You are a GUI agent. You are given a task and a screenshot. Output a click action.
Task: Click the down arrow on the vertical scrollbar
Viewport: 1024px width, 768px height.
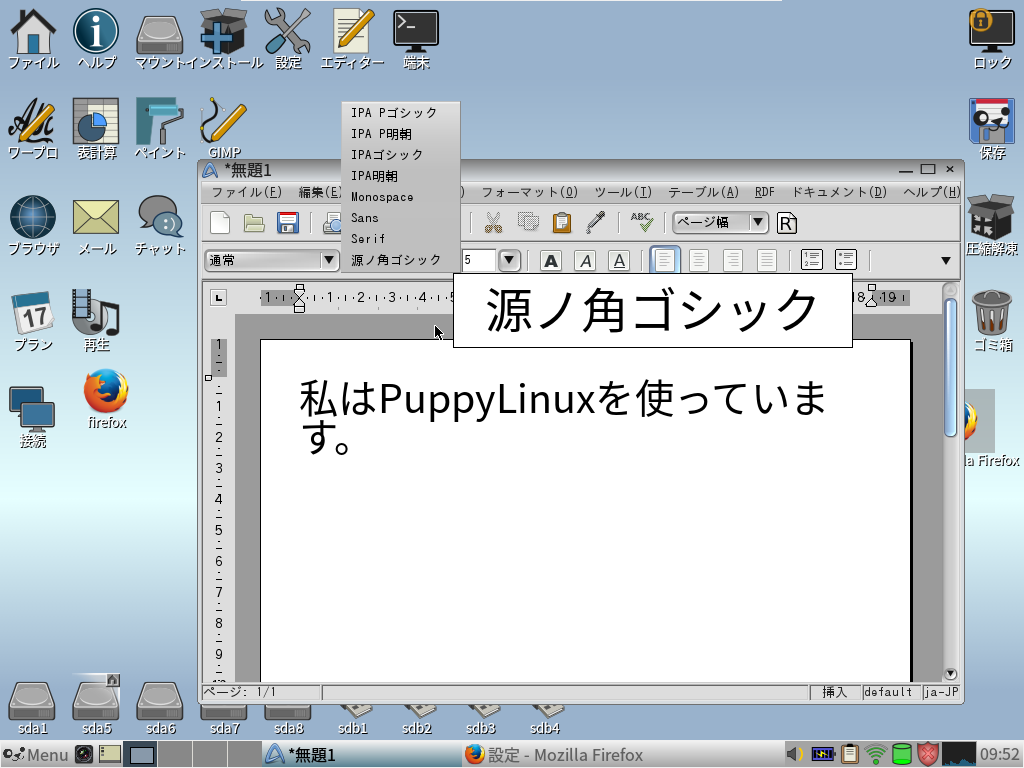tap(949, 673)
